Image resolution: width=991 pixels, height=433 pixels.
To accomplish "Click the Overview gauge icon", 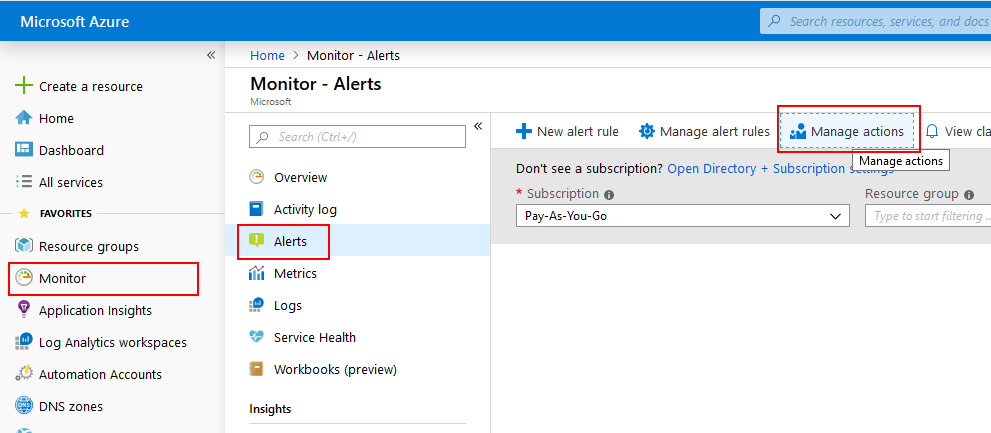I will (x=256, y=178).
